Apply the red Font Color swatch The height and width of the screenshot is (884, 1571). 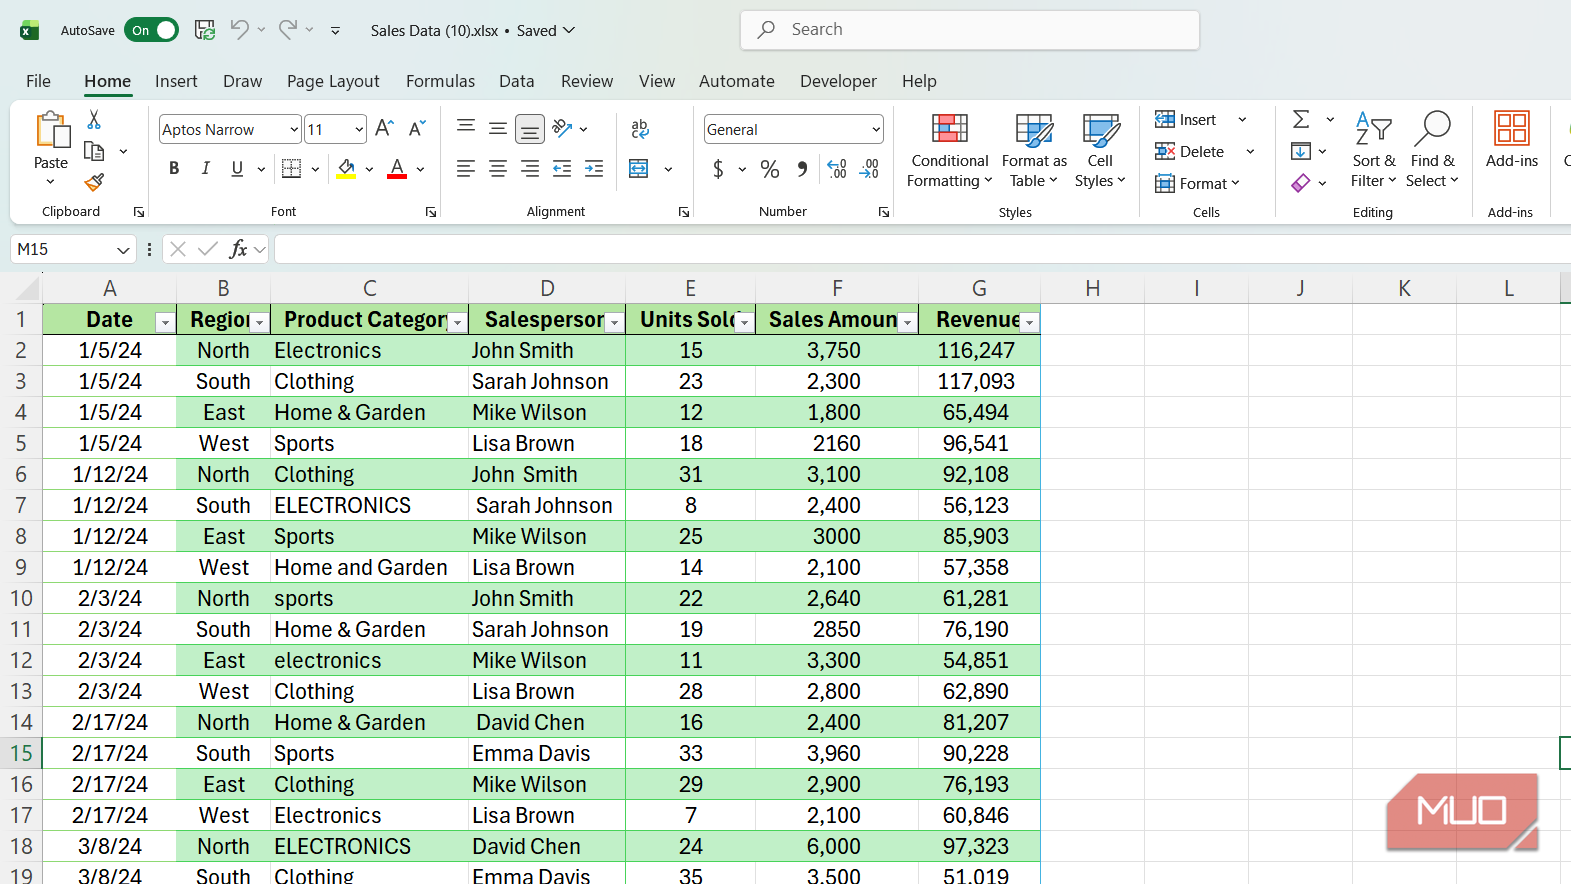tap(397, 169)
